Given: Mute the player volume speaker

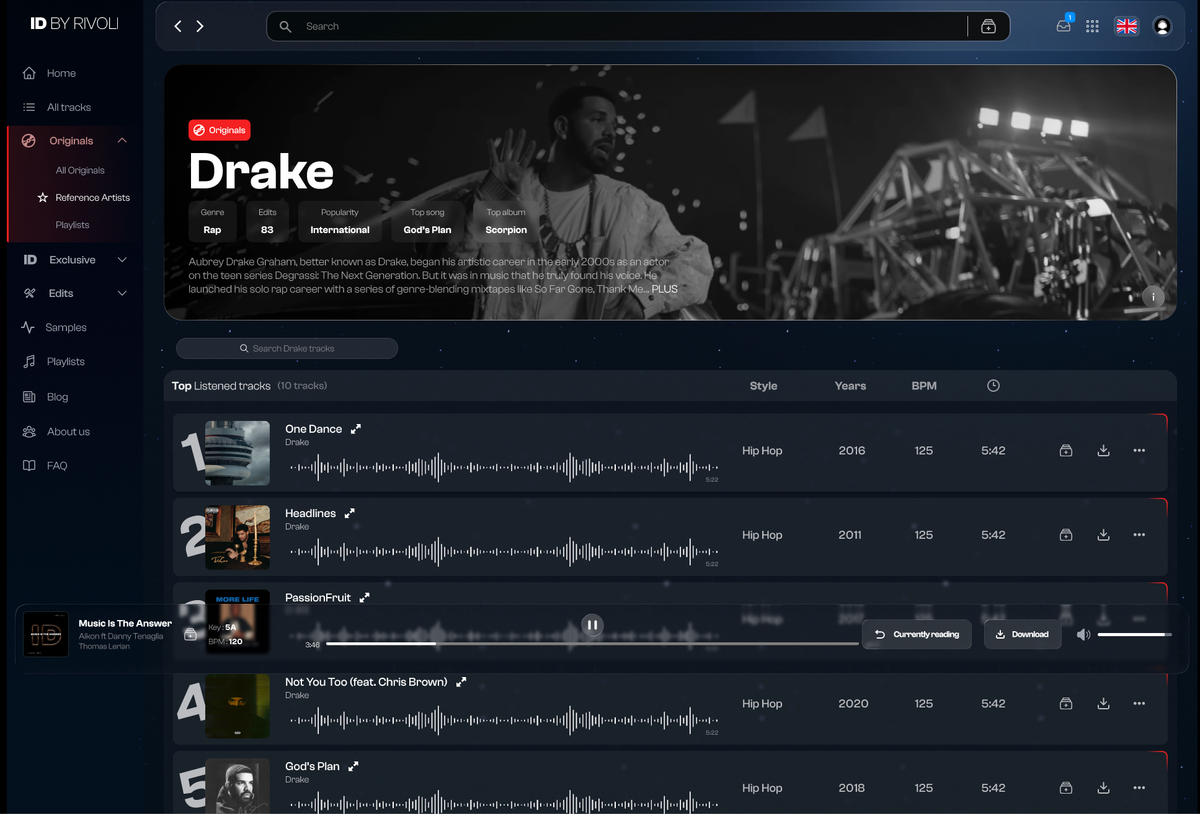Looking at the screenshot, I should [1083, 635].
